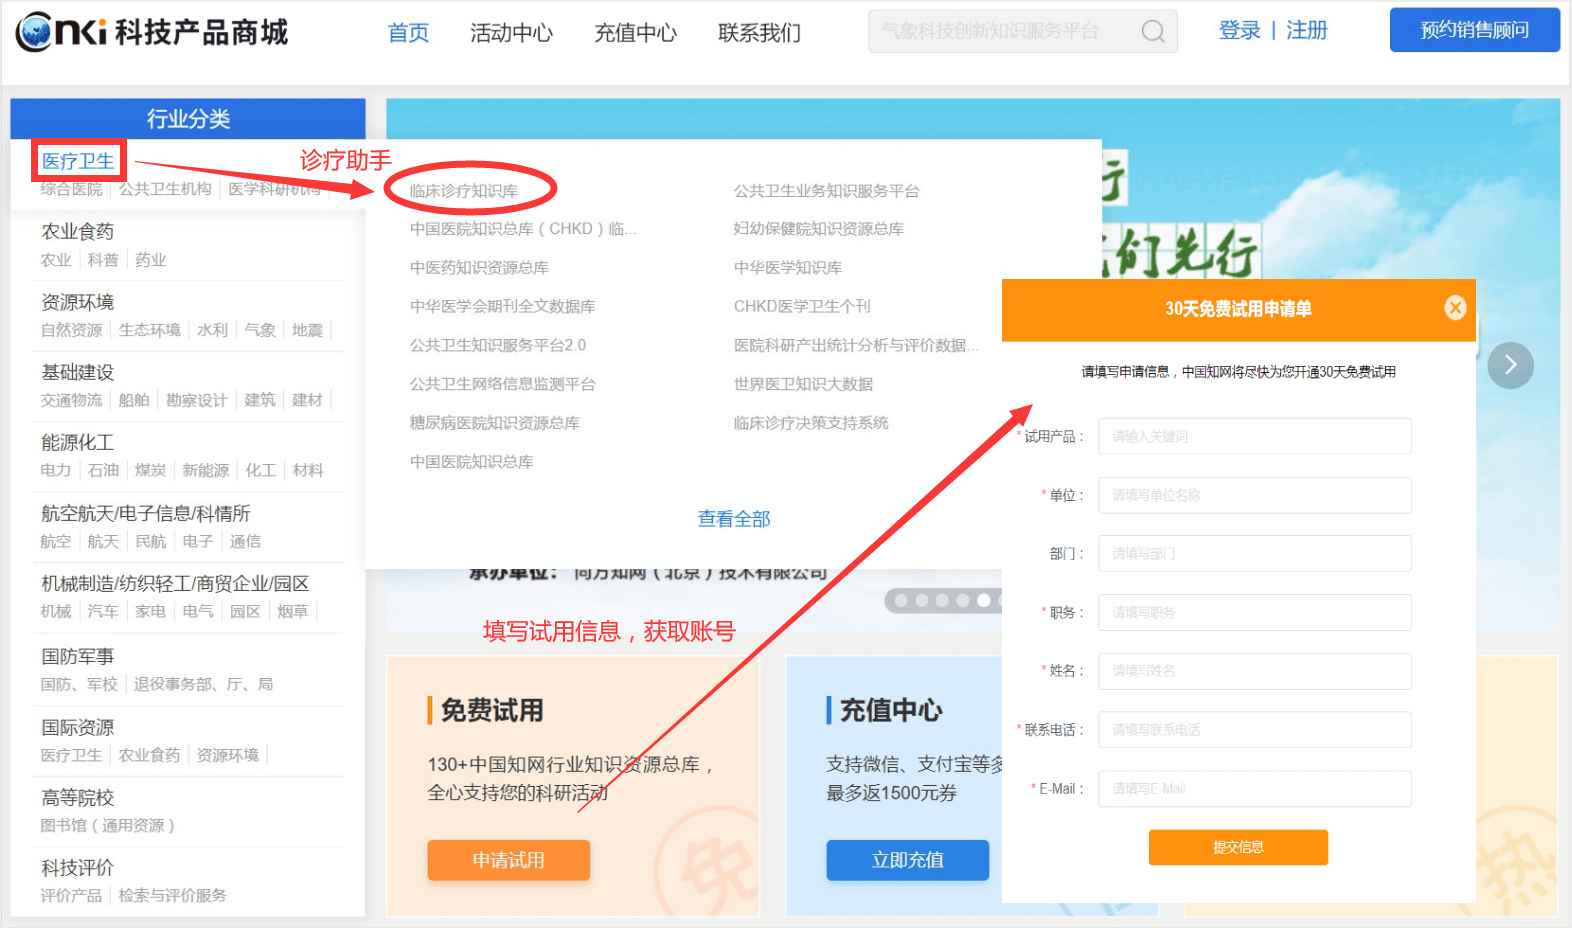Open 航空航天/电子信息/科情所 category
The image size is (1572, 928).
tap(146, 513)
